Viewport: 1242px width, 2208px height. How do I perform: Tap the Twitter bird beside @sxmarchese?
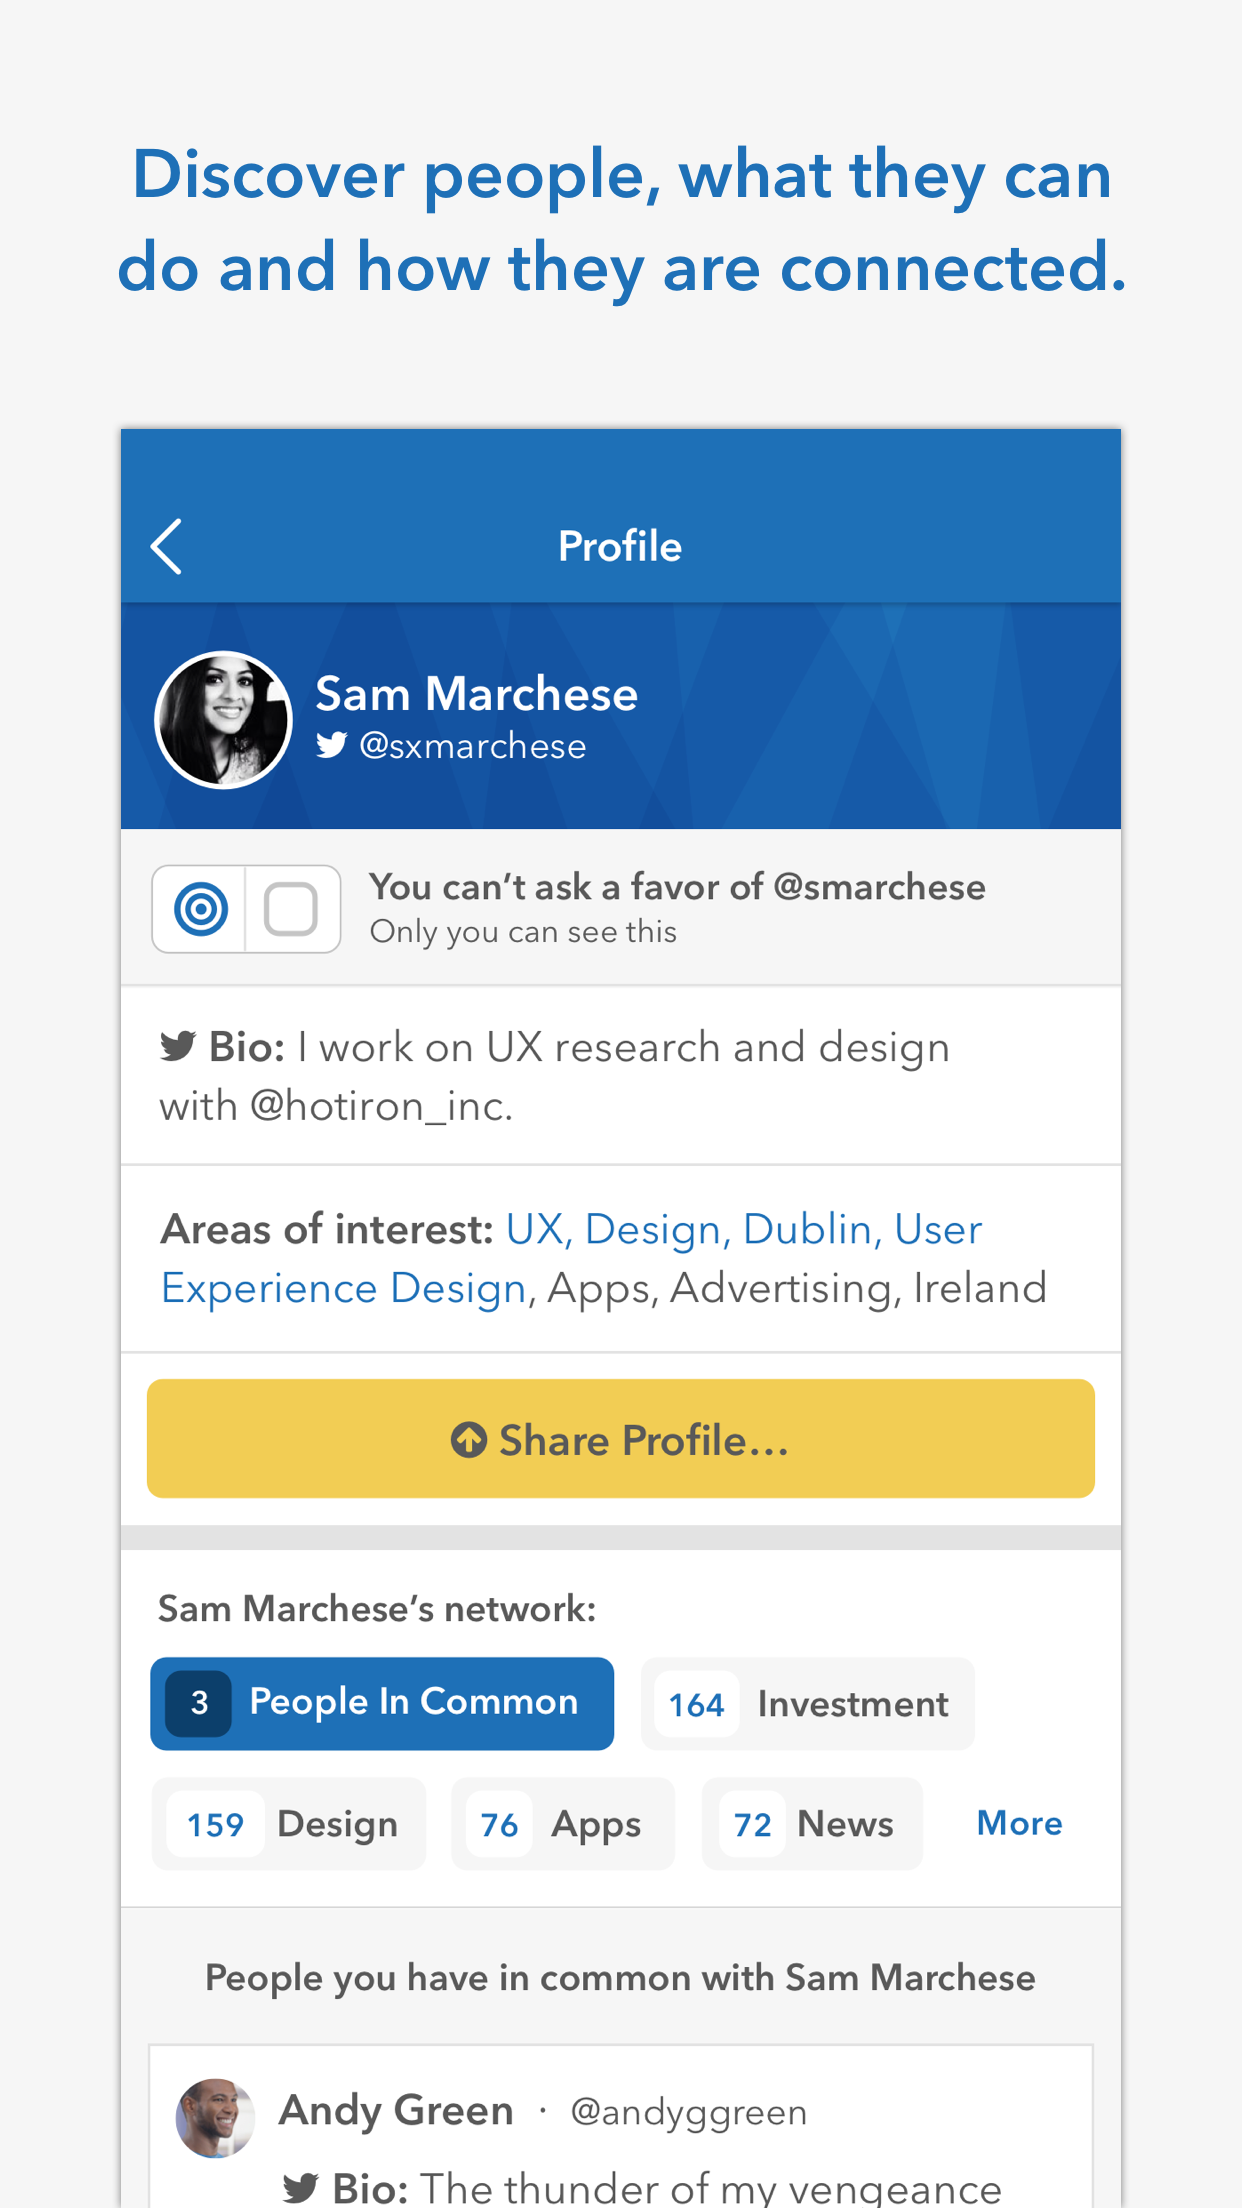(x=331, y=745)
